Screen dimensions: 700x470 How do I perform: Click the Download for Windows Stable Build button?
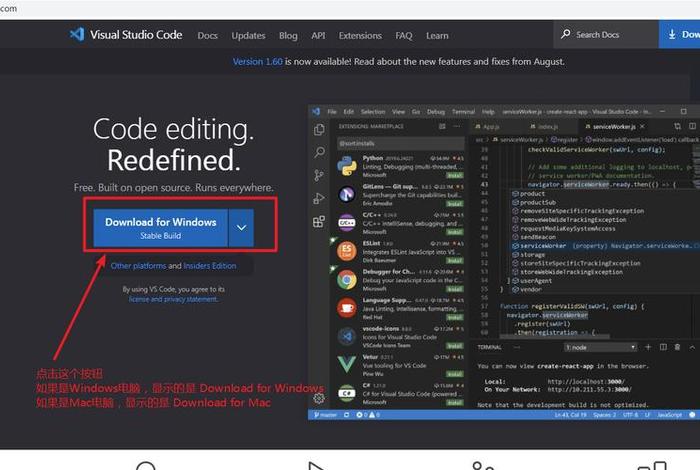(x=161, y=228)
